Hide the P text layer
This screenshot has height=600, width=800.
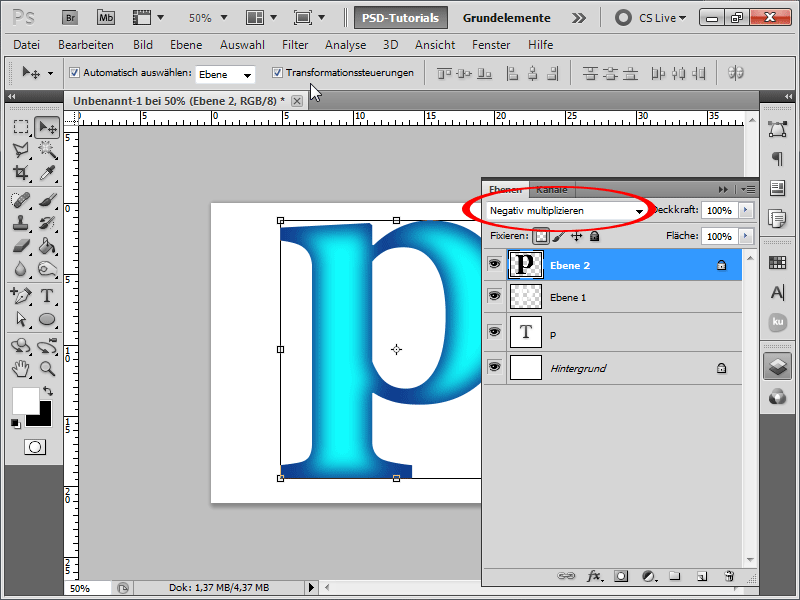point(494,332)
